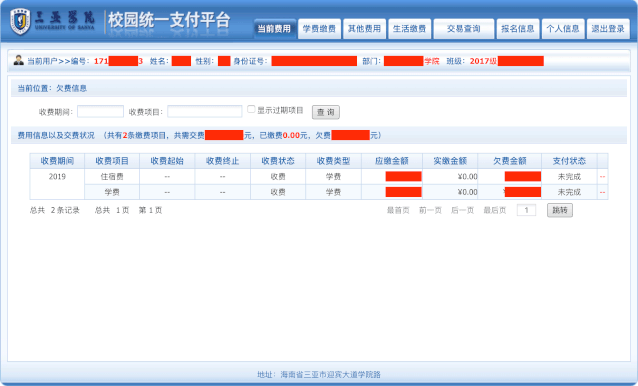Viewport: 638px width, 386px height.
Task: Go to the 生活缴费 tab
Action: pos(409,29)
